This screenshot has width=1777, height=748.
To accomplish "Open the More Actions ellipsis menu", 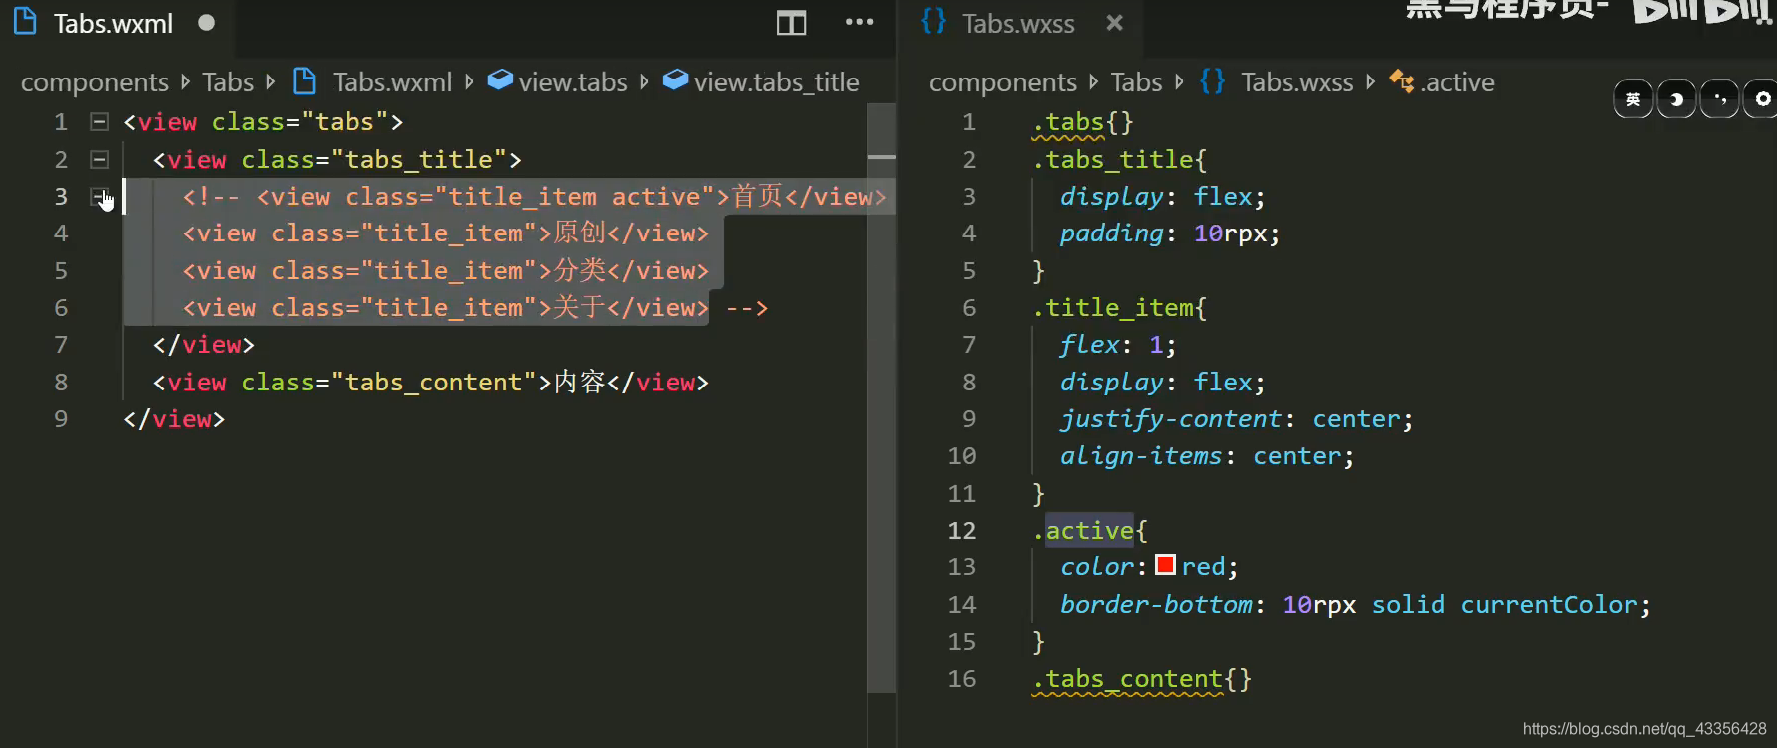I will coord(859,23).
